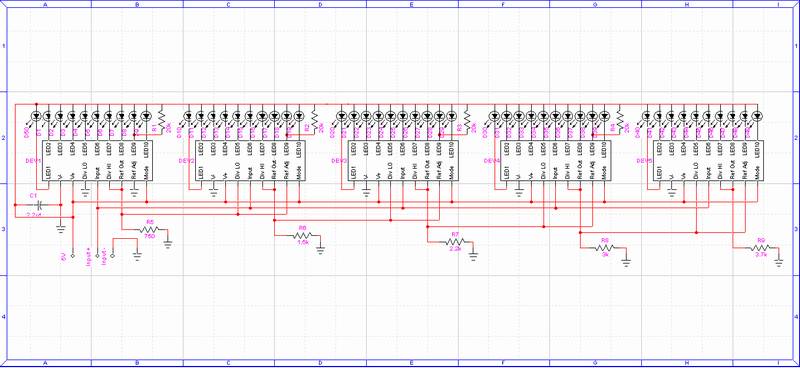The image size is (800, 368).
Task: Click the 2.2uf value under C1
Action: 34,215
